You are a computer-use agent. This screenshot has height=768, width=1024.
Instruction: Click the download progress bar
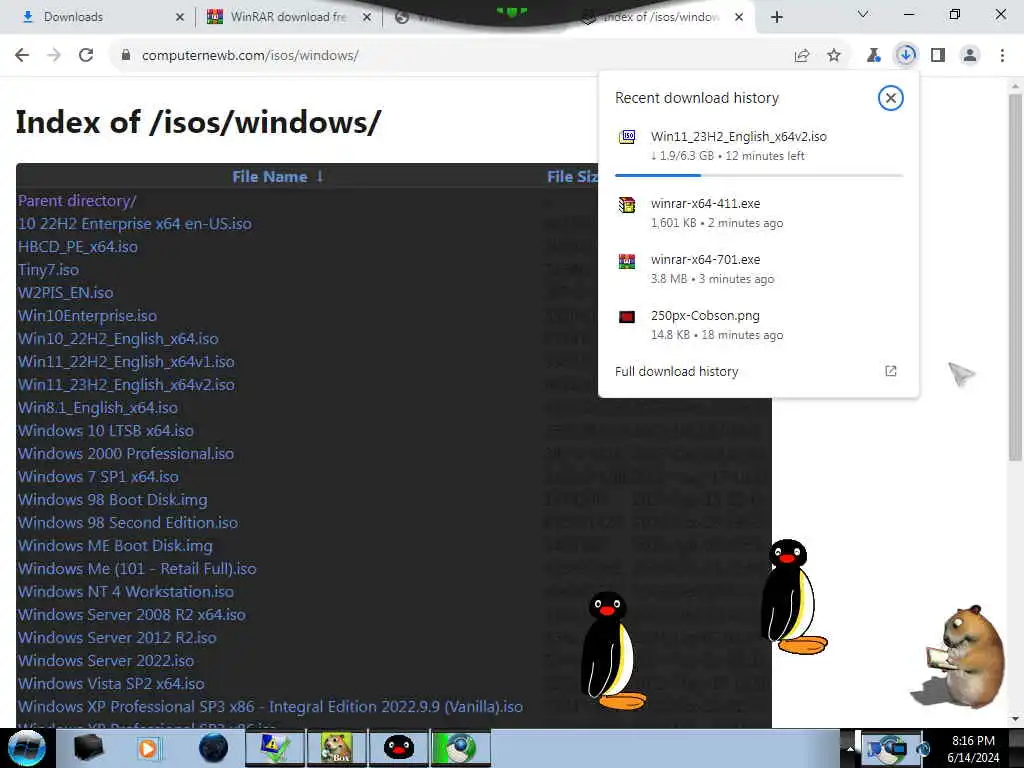(x=759, y=175)
